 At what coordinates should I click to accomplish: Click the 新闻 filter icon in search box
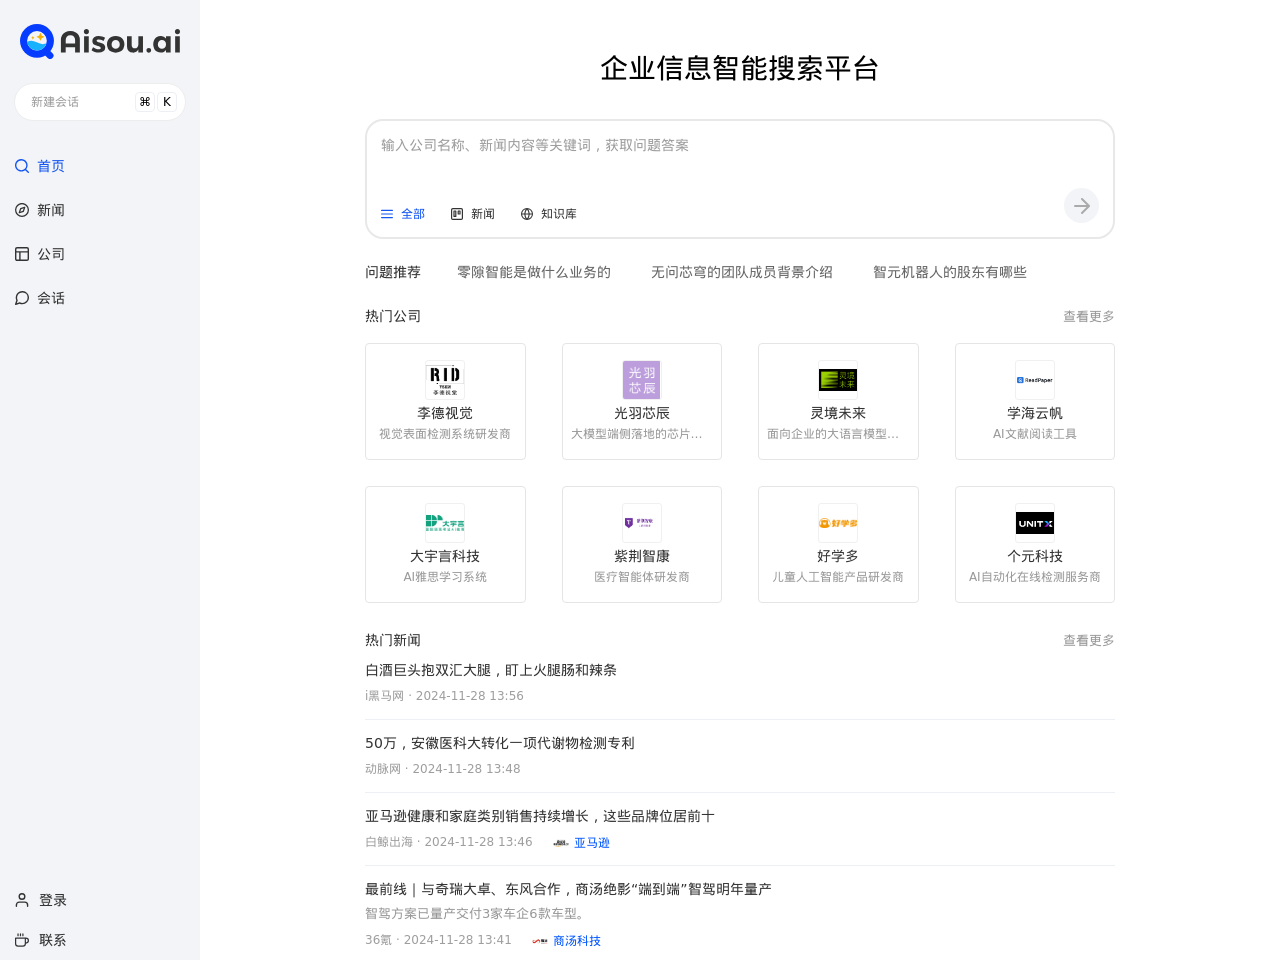click(x=457, y=214)
